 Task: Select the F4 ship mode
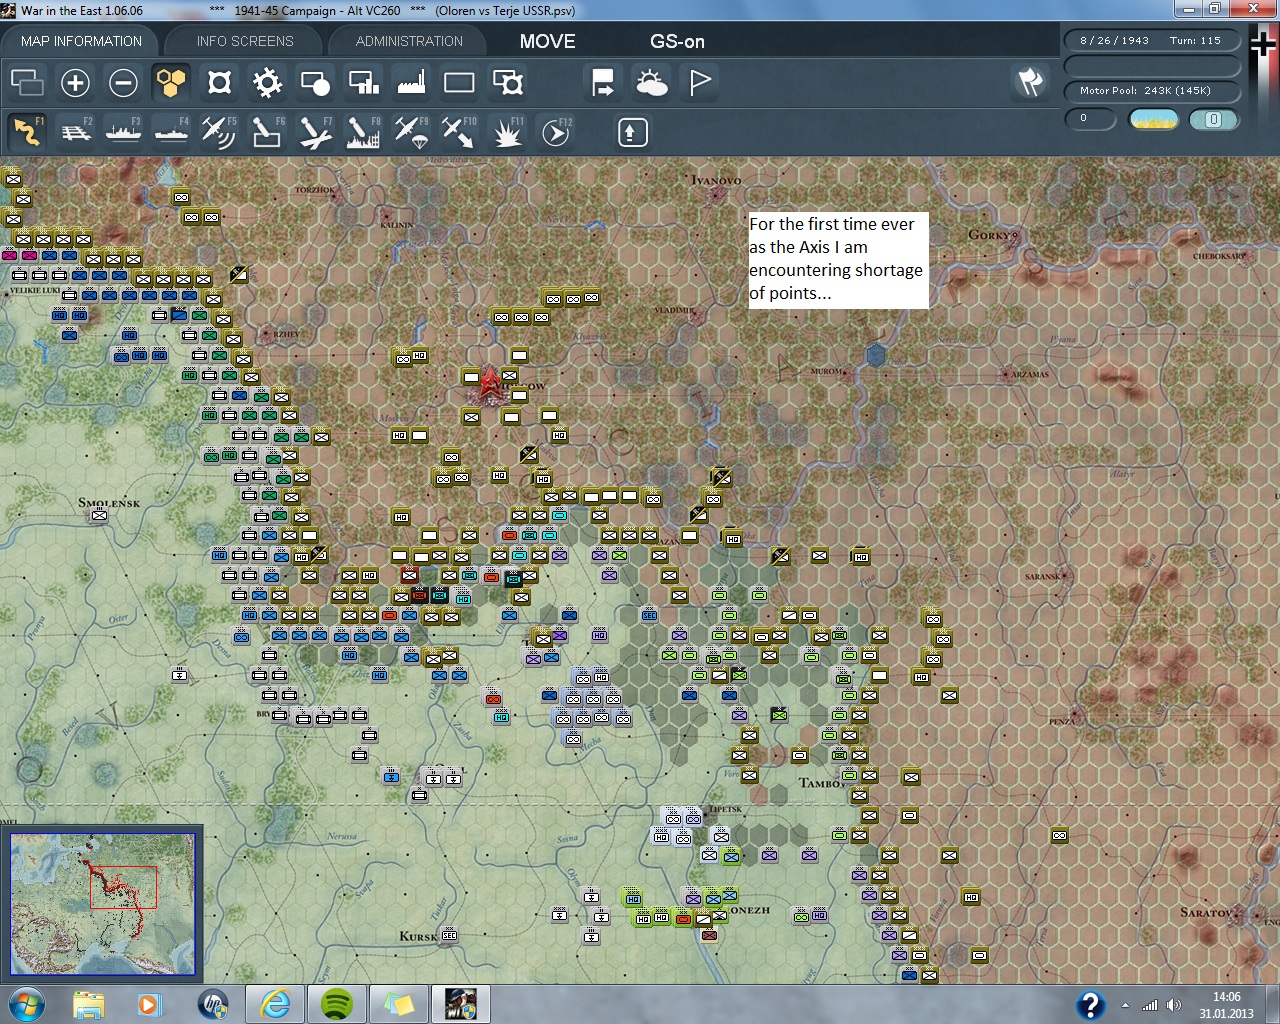[171, 132]
